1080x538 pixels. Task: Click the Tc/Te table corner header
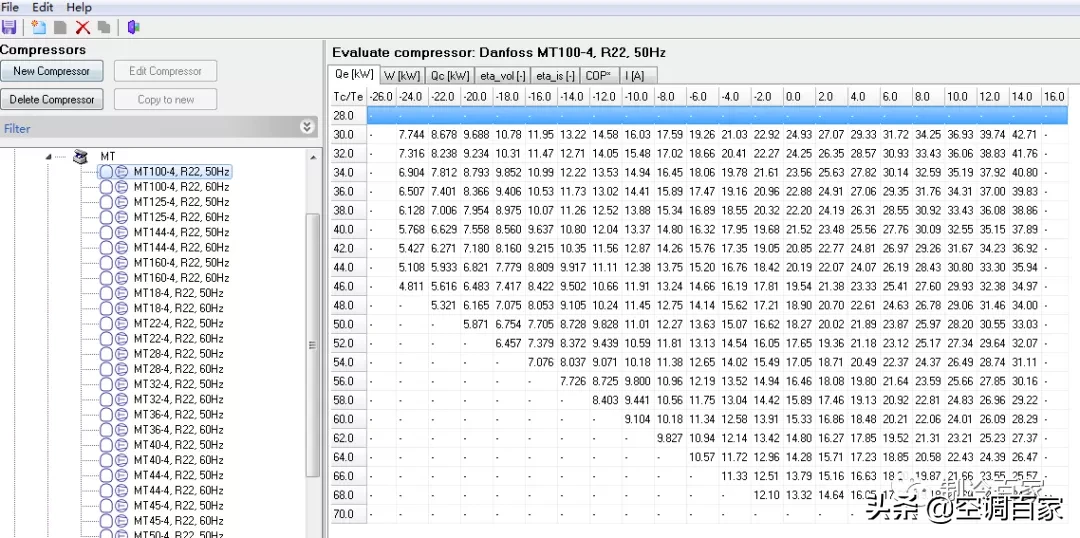coord(348,96)
